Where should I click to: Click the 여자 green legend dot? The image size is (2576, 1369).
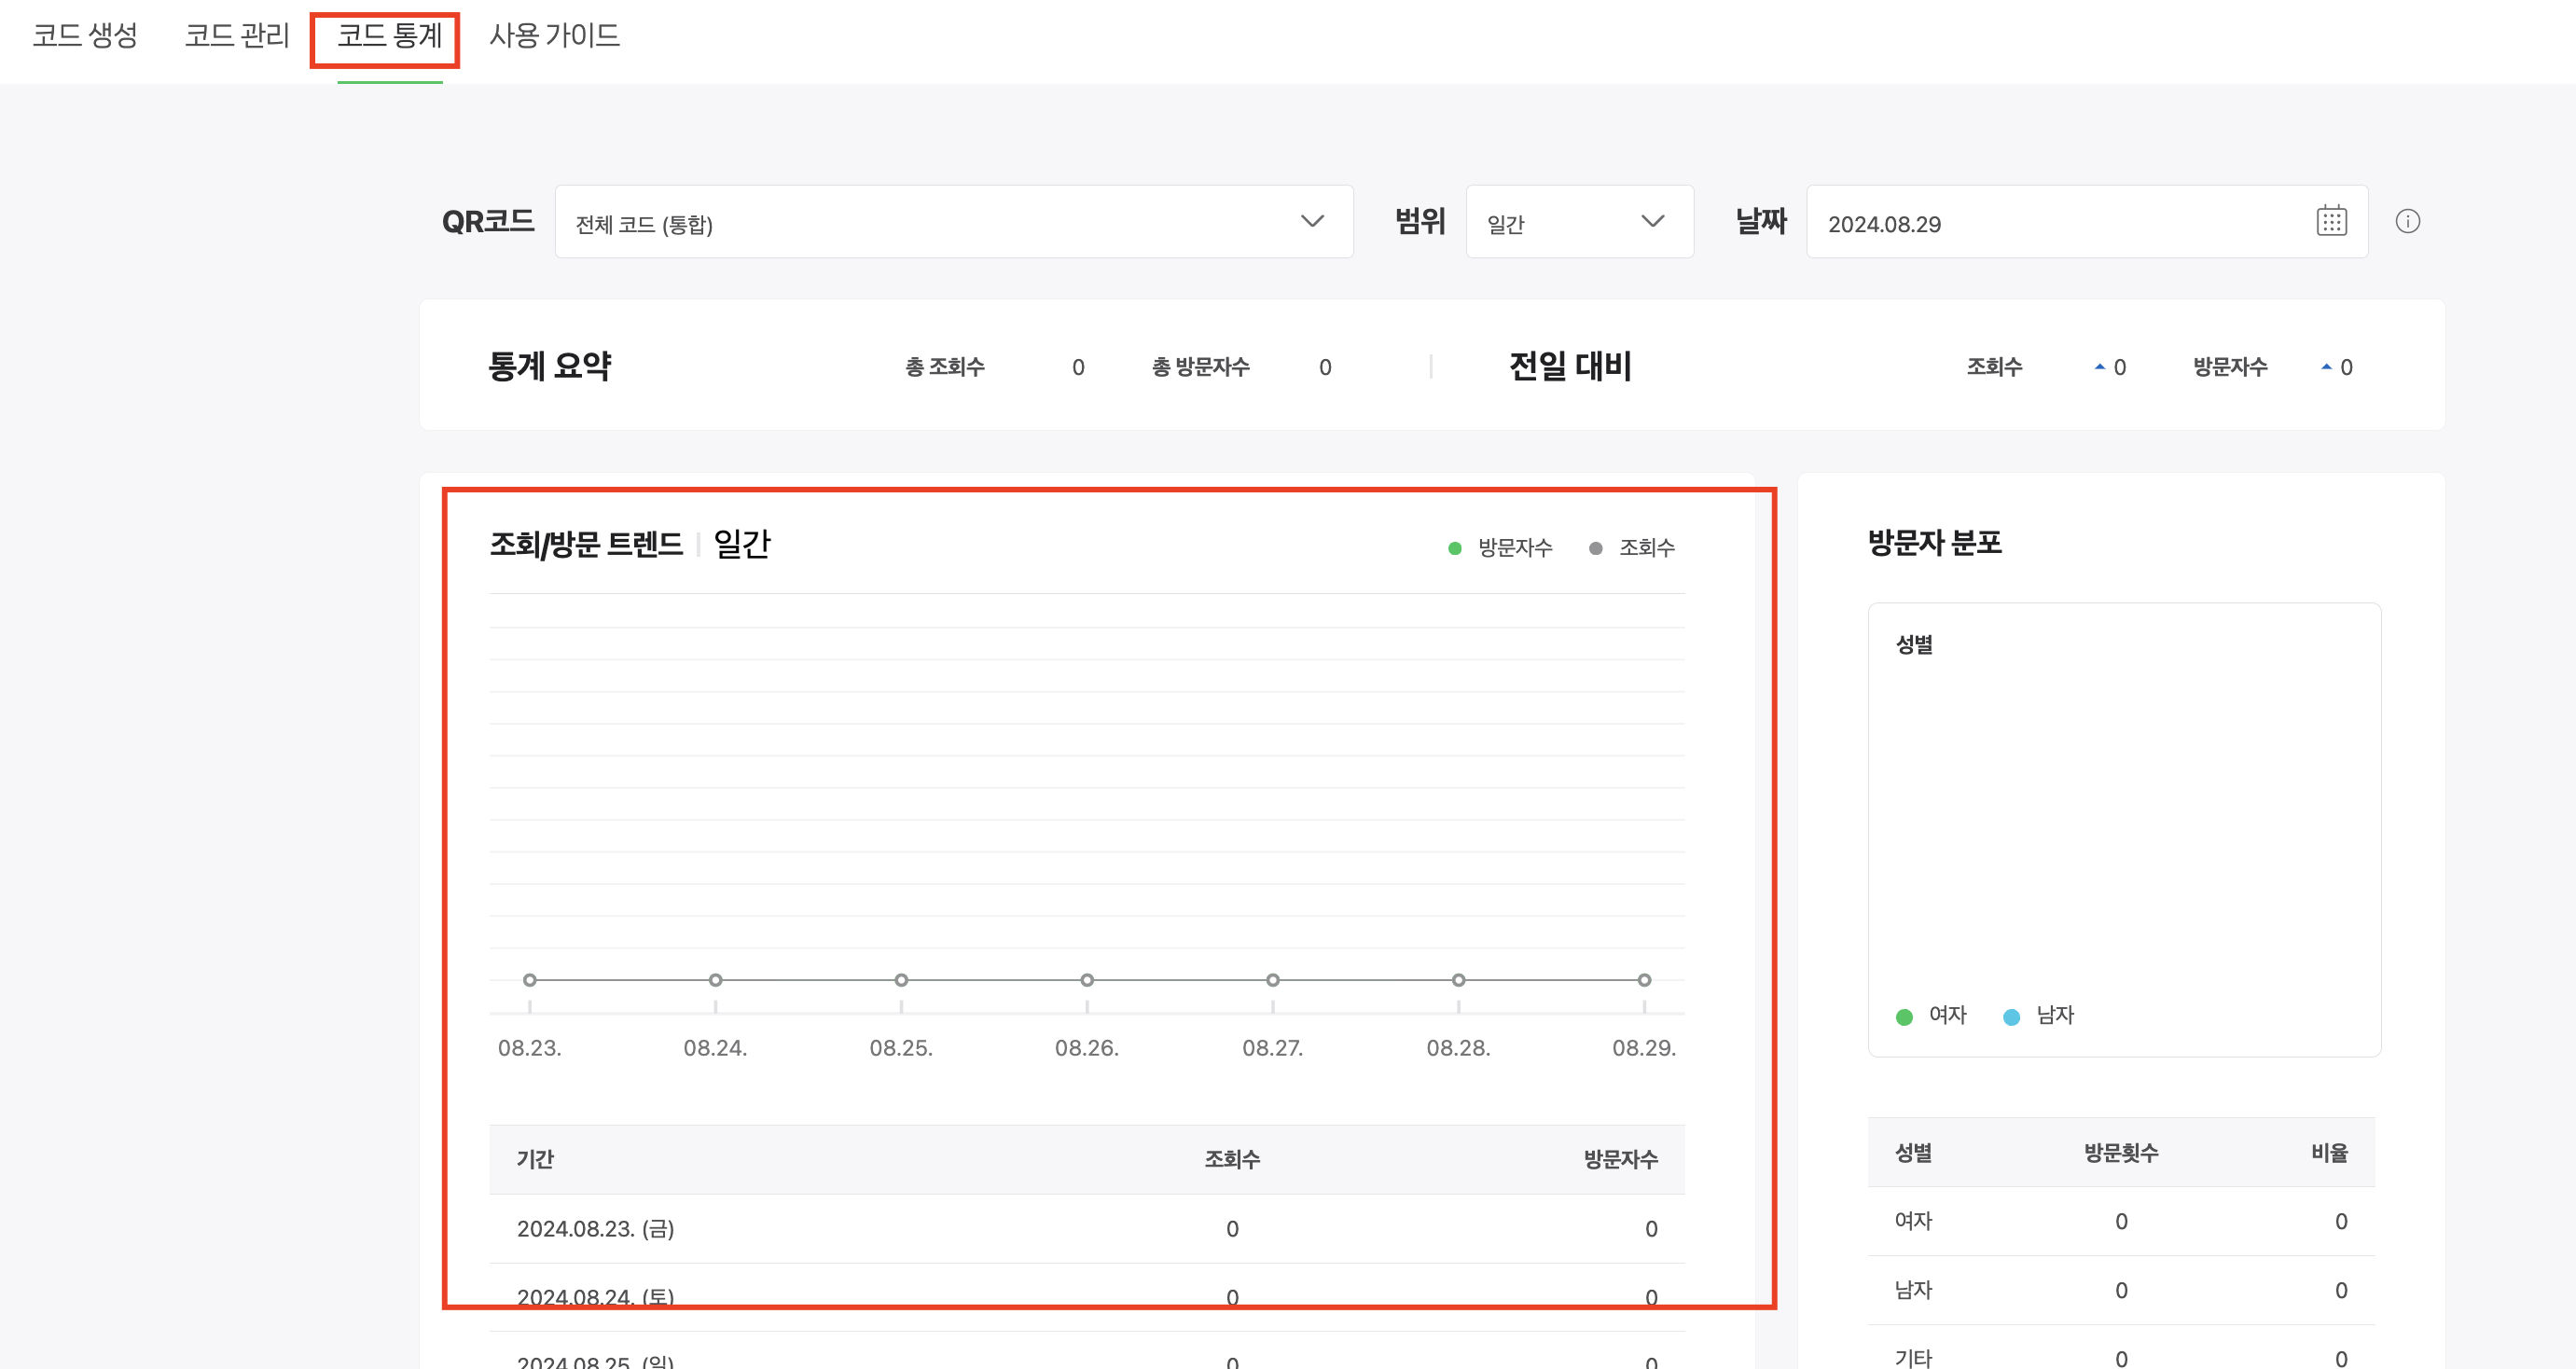(1904, 1017)
